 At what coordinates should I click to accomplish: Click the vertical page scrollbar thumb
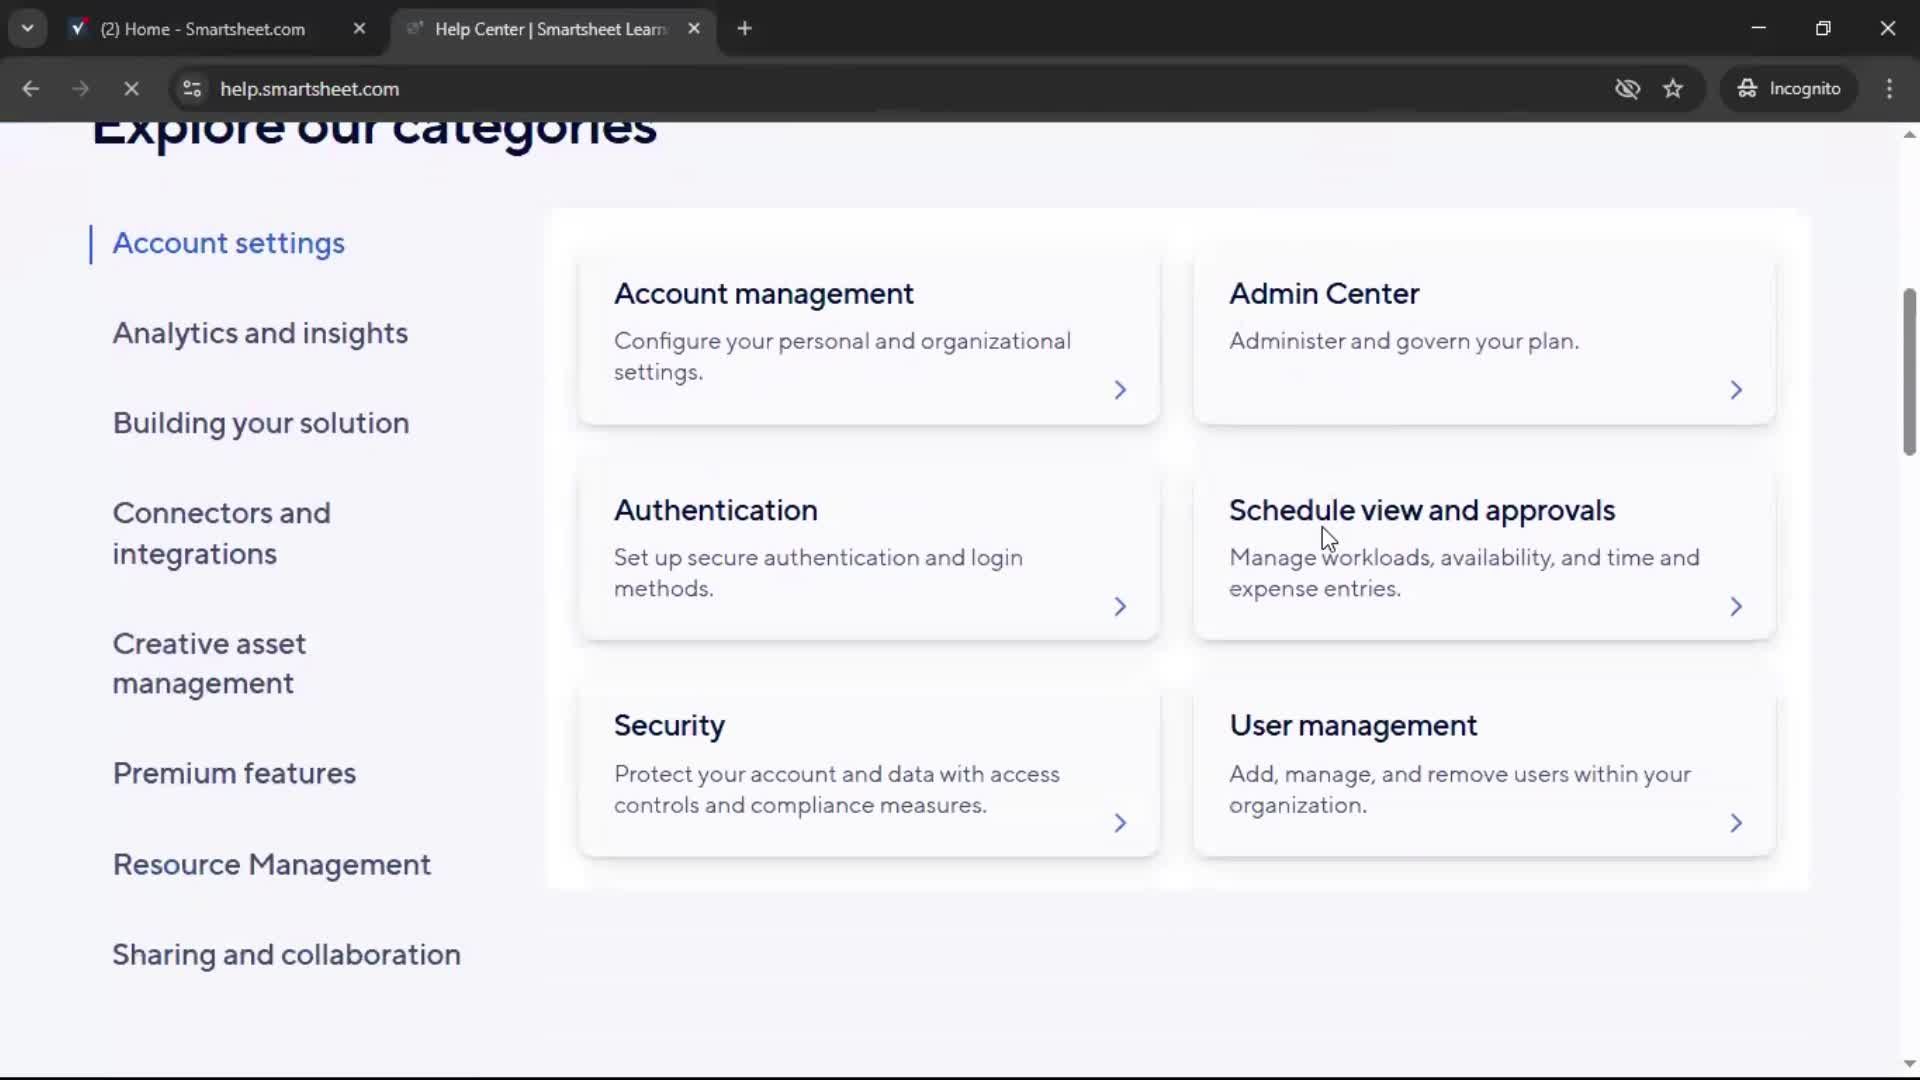click(x=1909, y=372)
